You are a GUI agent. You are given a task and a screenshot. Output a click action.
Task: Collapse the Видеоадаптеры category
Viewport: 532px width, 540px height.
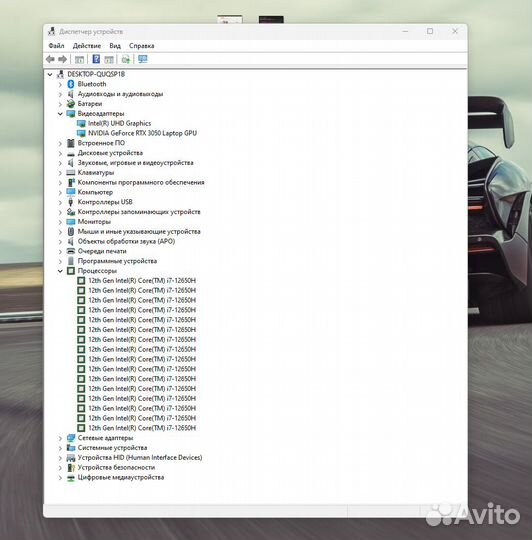(60, 114)
